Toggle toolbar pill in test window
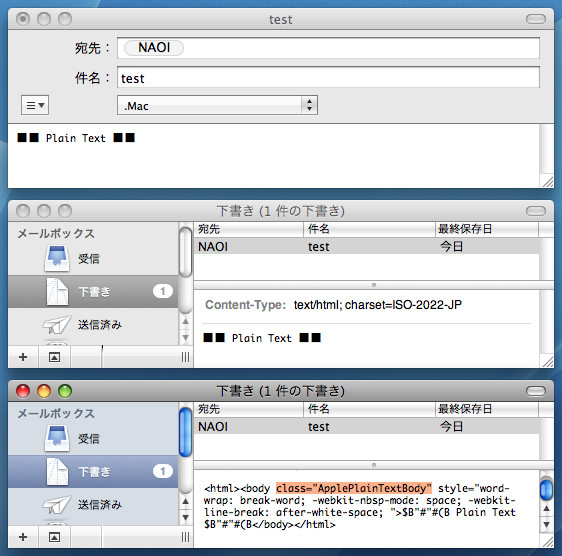562x556 pixels. pyautogui.click(x=535, y=19)
